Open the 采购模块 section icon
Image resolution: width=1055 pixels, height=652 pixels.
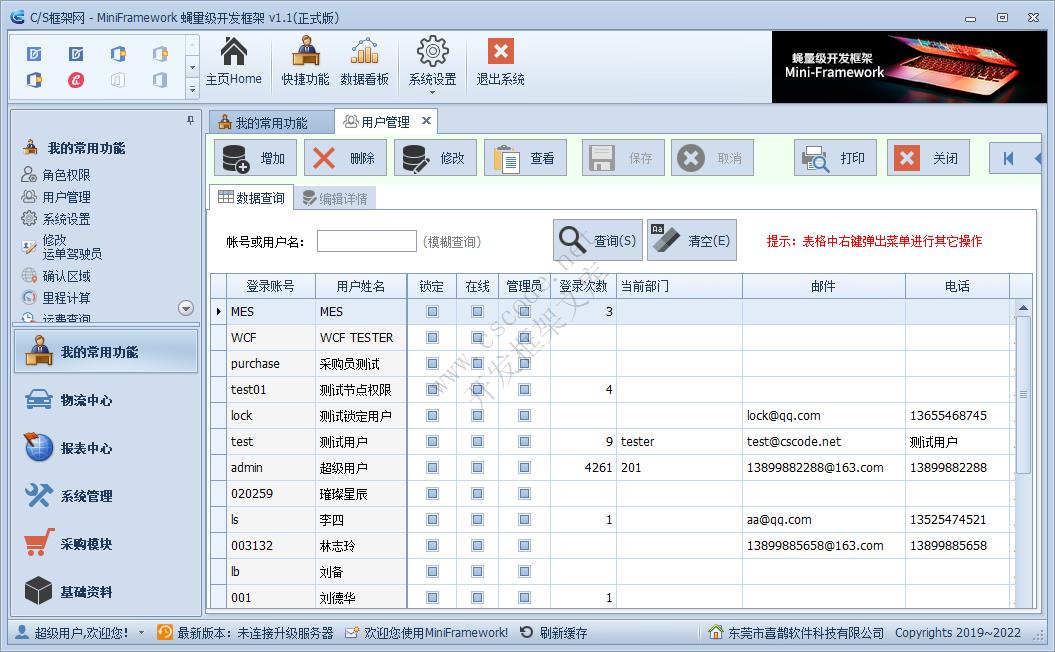pos(37,543)
